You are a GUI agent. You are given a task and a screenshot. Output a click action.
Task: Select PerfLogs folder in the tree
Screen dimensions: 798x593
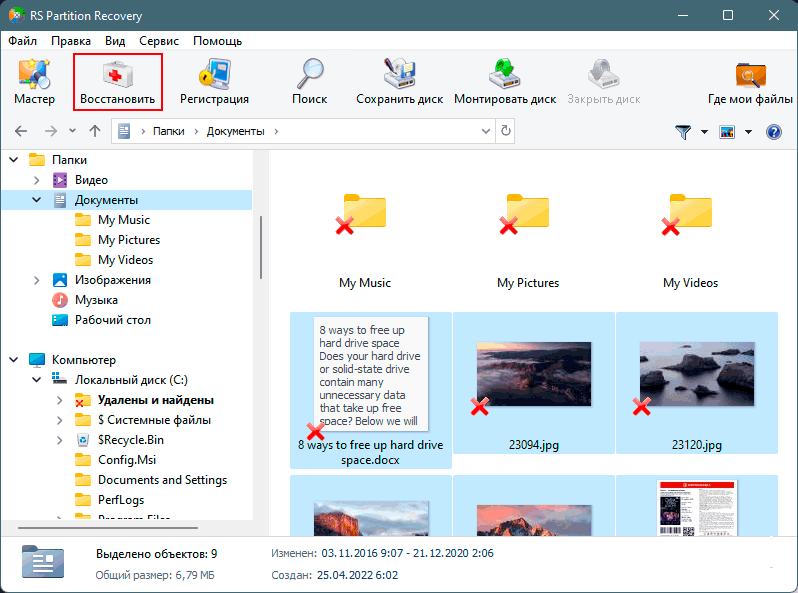point(121,500)
